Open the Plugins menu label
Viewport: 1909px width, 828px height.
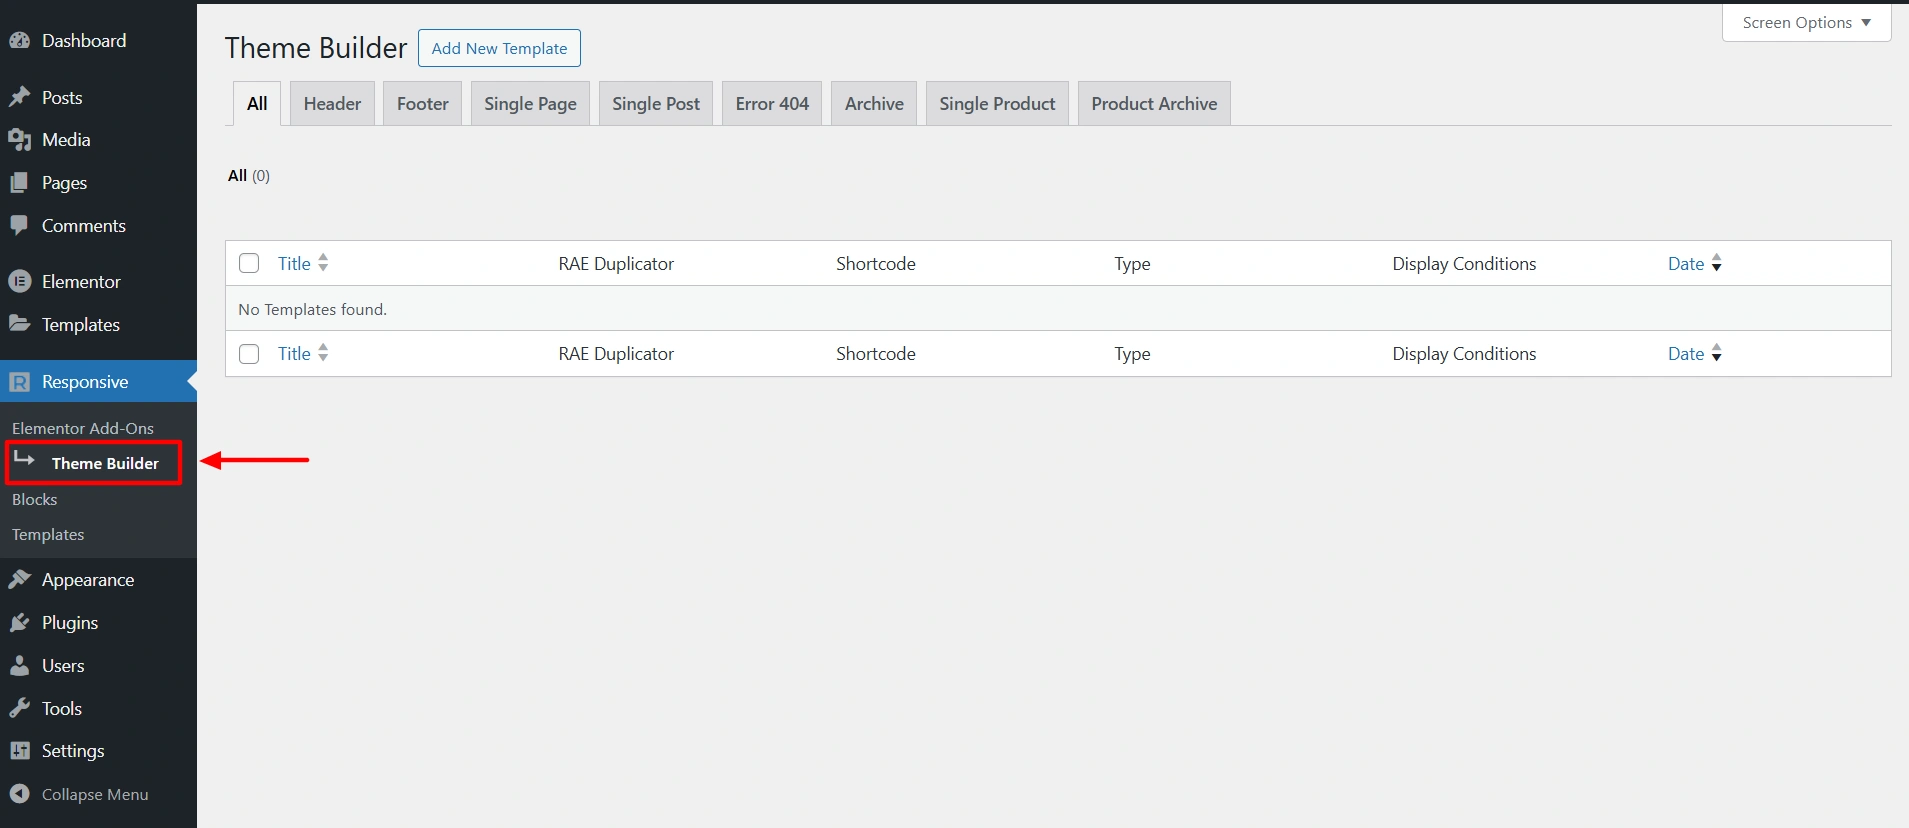70,623
